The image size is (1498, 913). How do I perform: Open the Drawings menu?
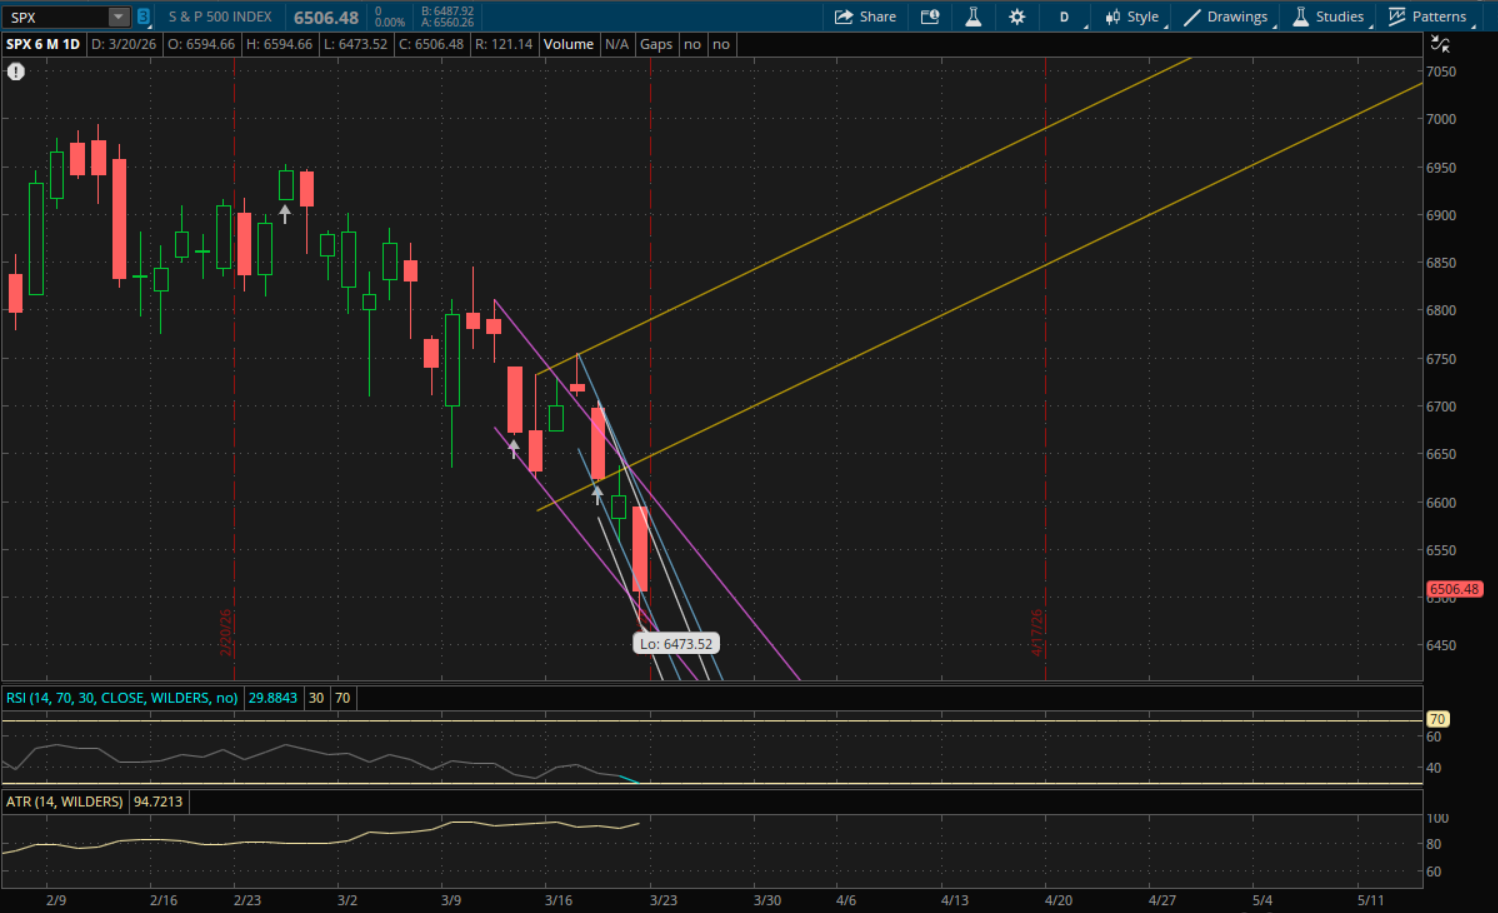tap(1226, 17)
